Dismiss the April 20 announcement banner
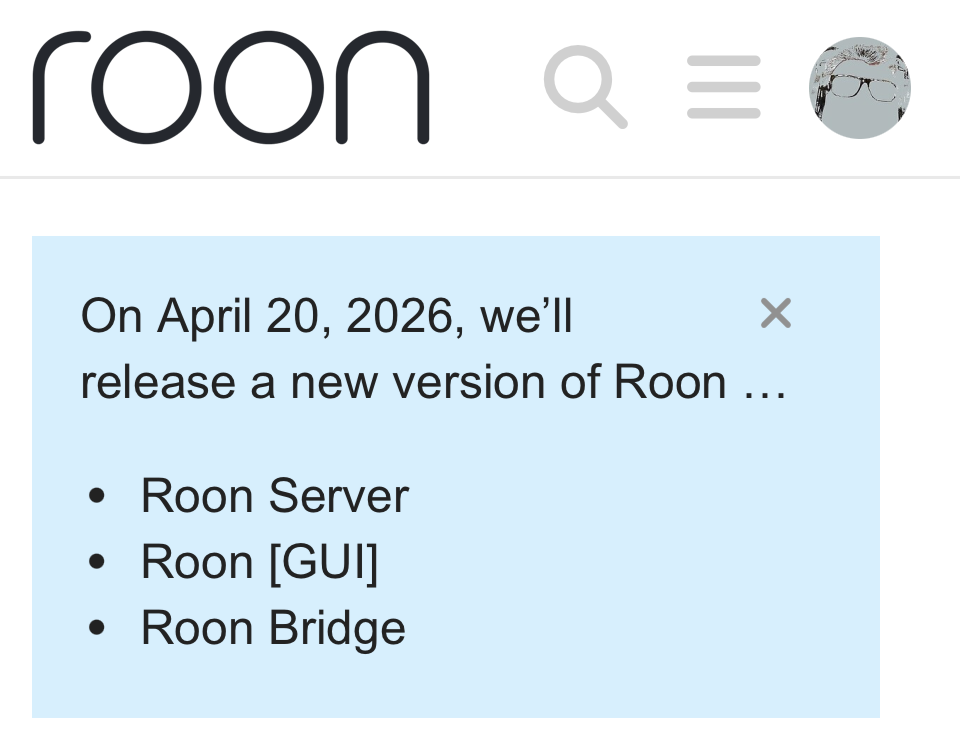 pyautogui.click(x=776, y=313)
